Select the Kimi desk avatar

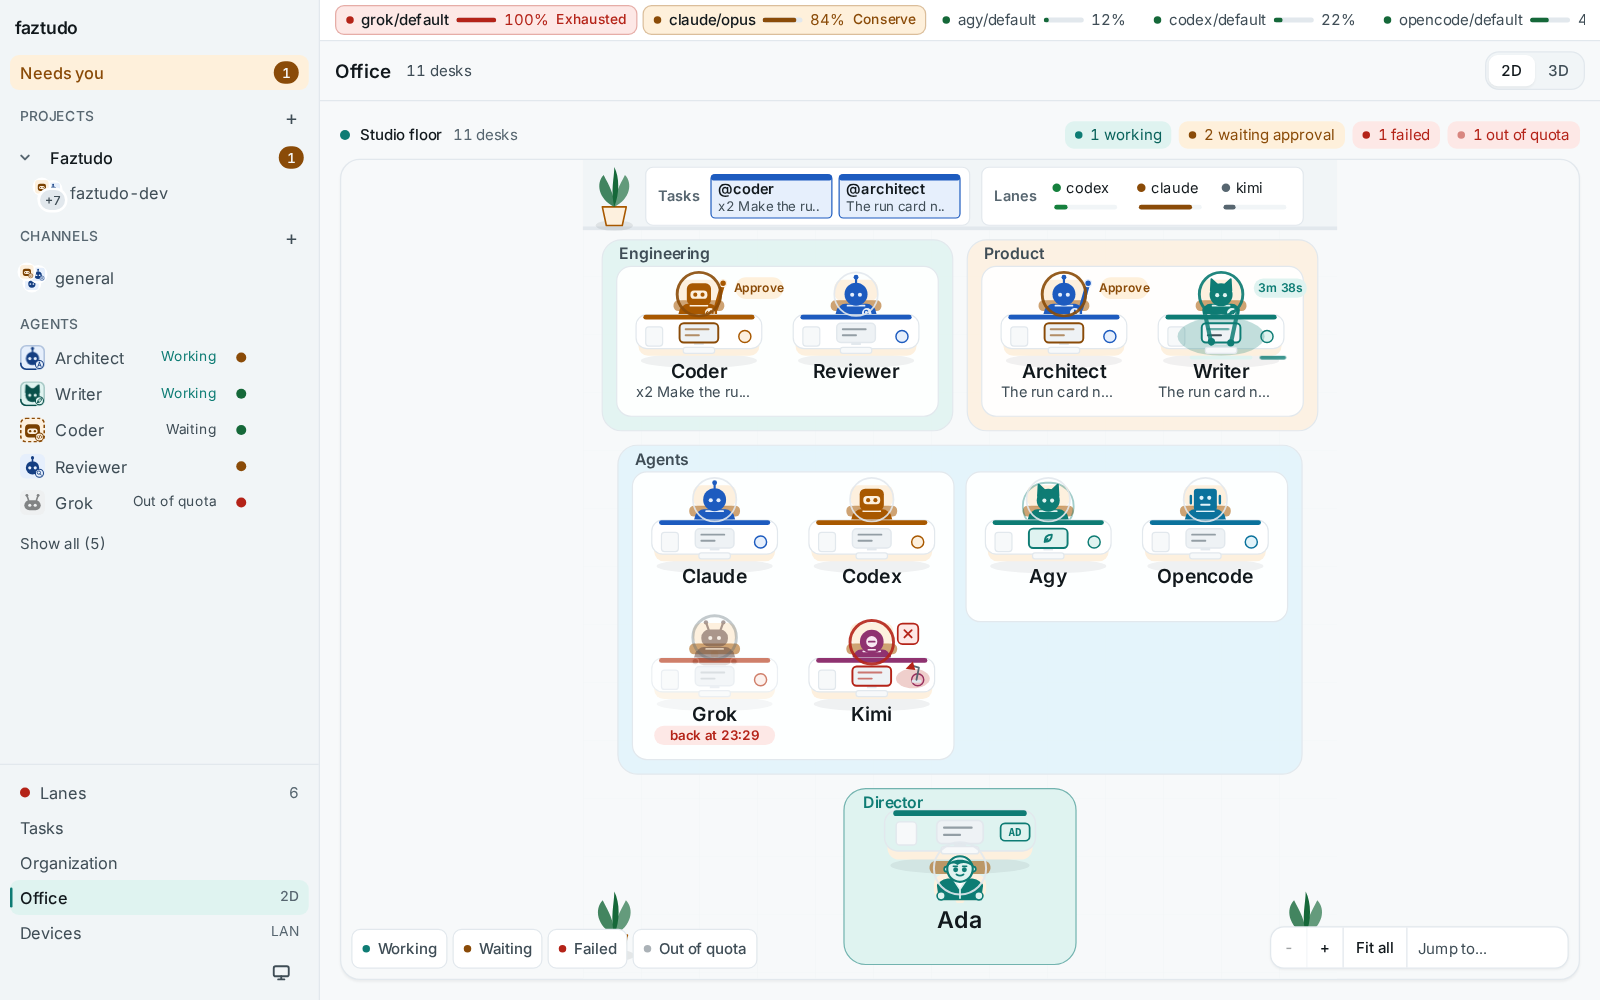pyautogui.click(x=872, y=642)
